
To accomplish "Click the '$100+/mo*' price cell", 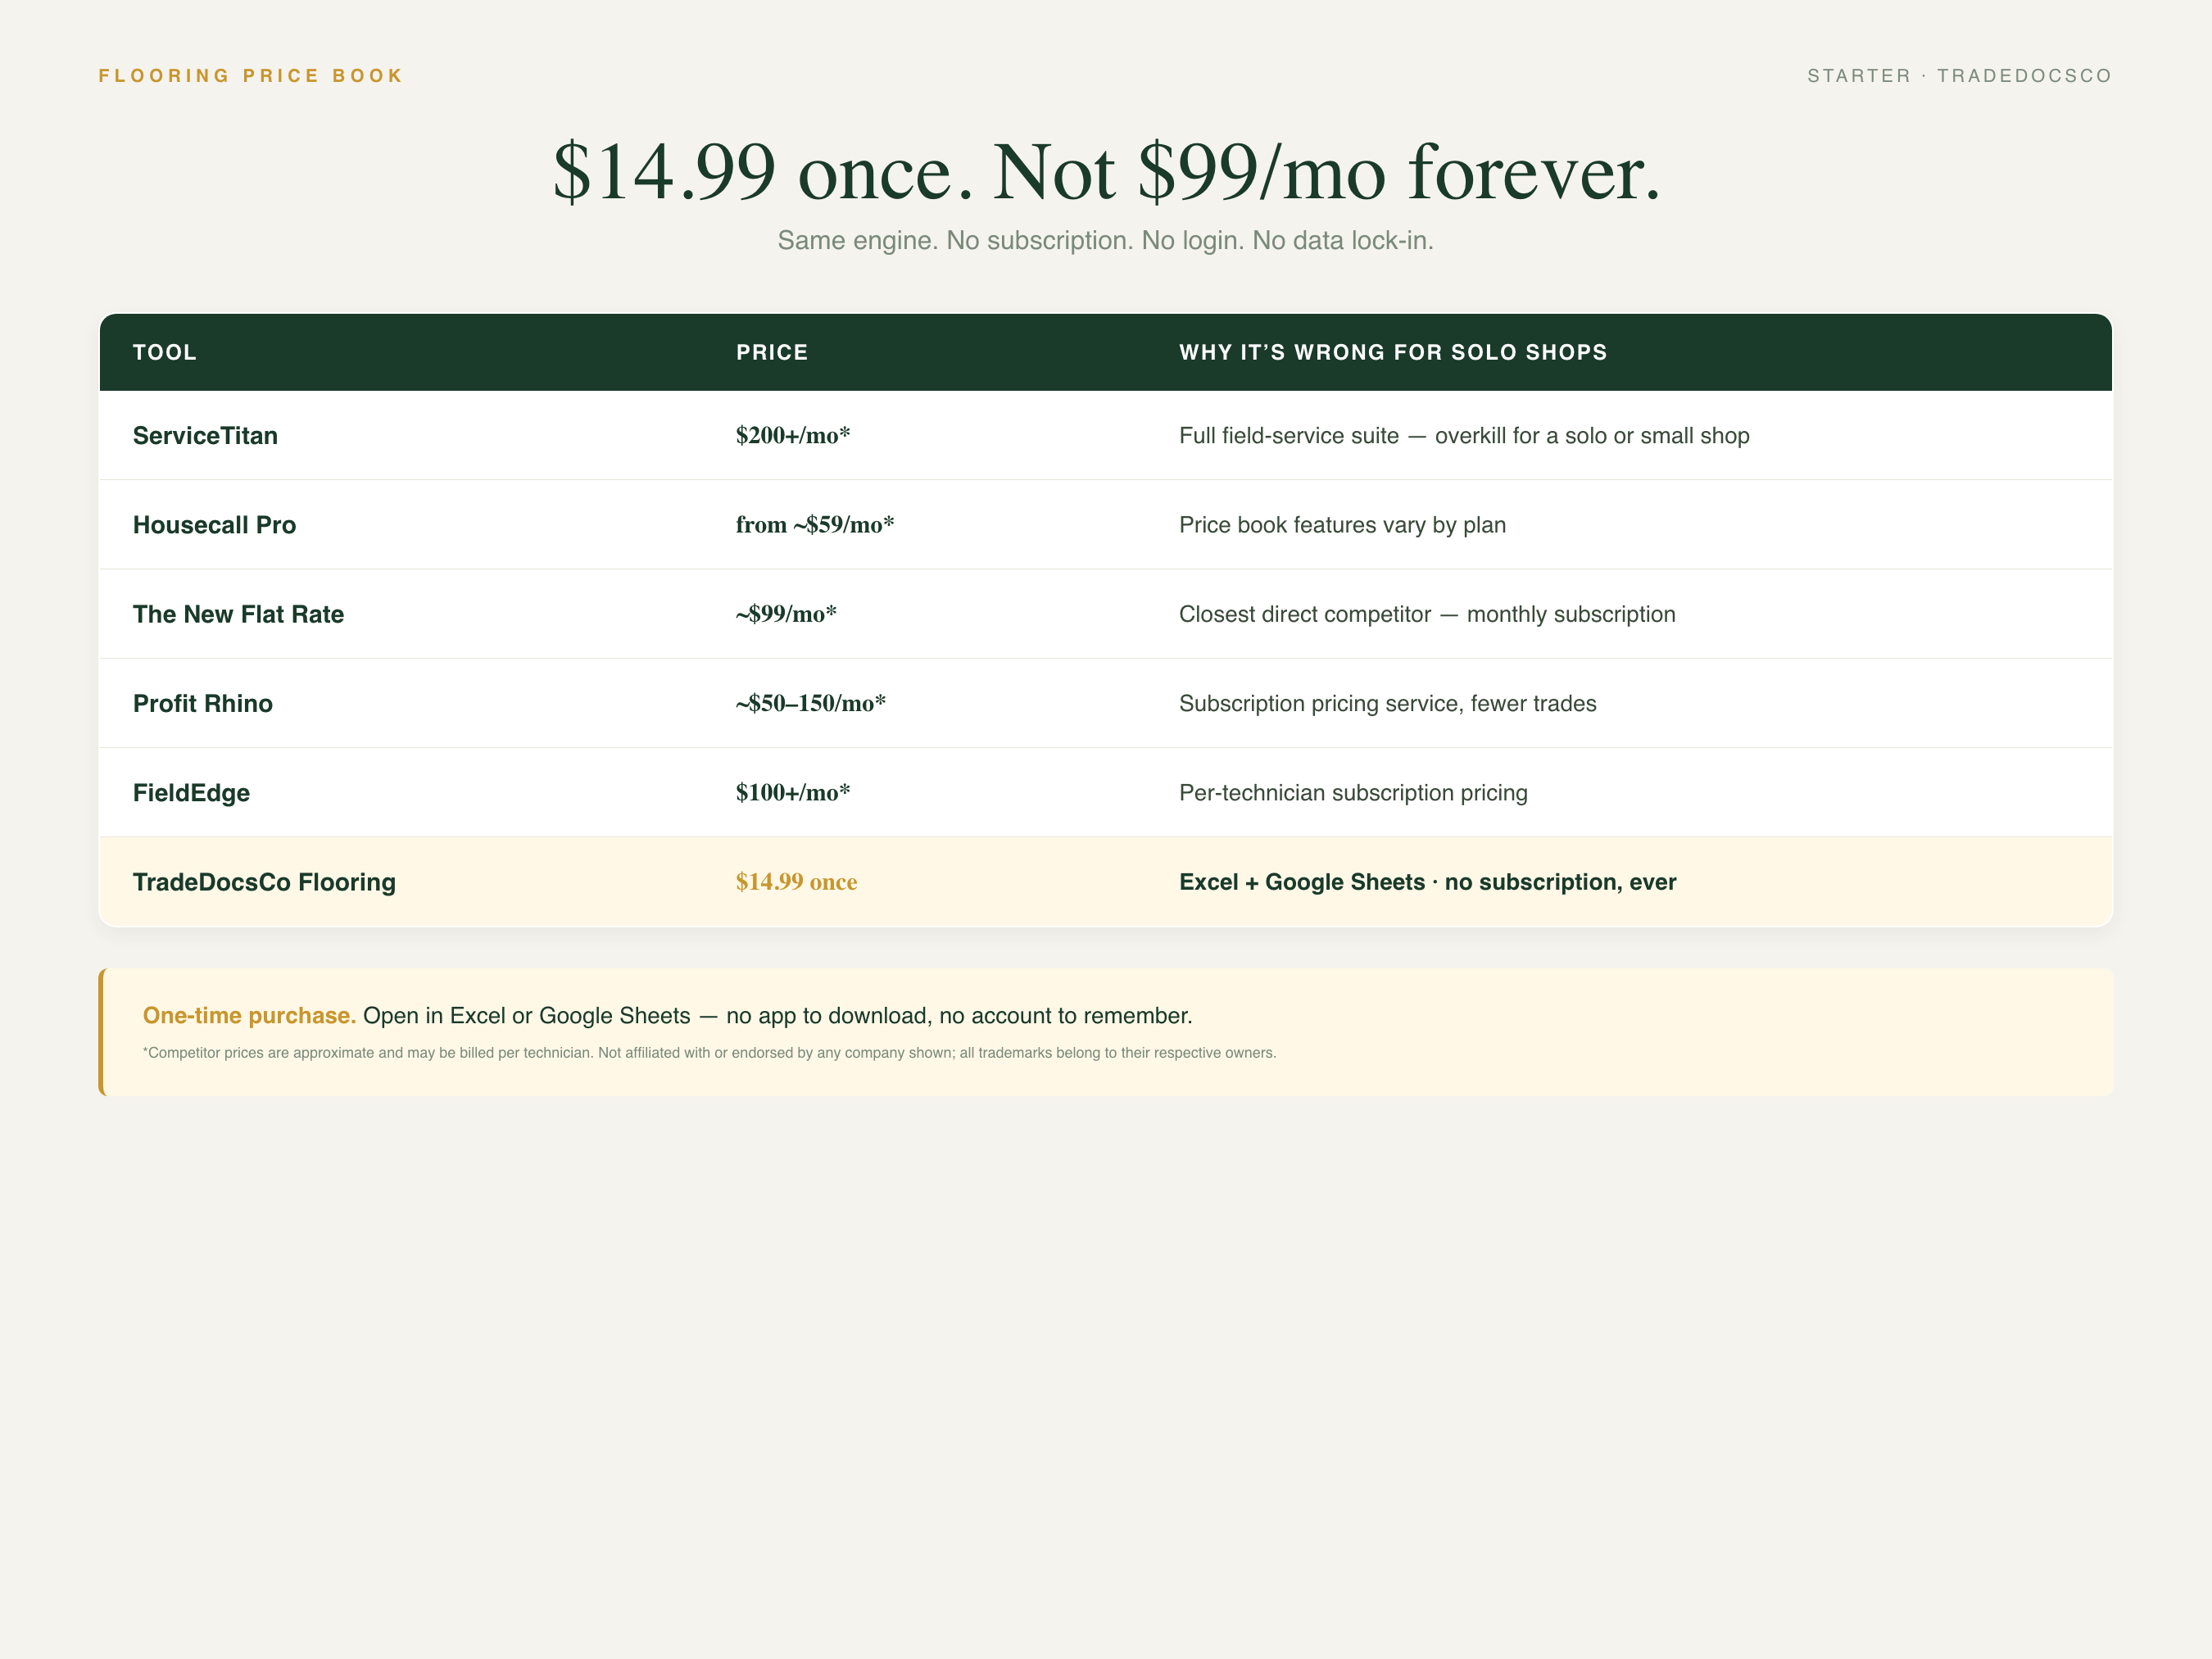I will [793, 793].
